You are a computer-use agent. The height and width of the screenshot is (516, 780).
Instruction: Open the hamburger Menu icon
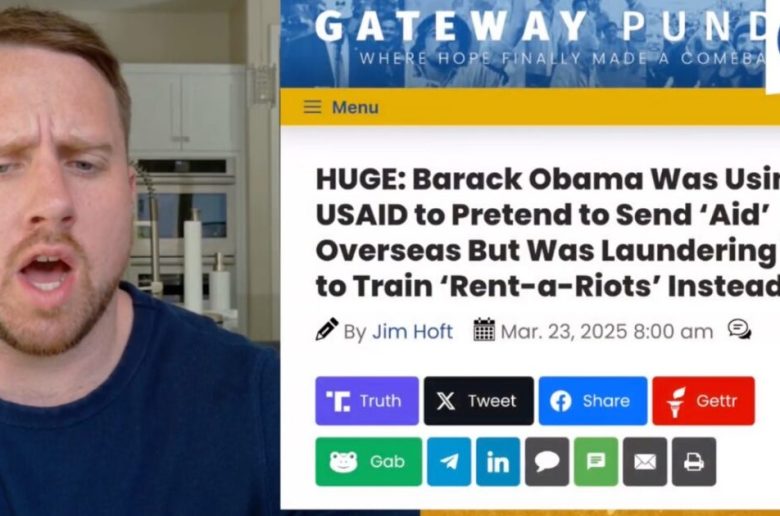click(312, 107)
